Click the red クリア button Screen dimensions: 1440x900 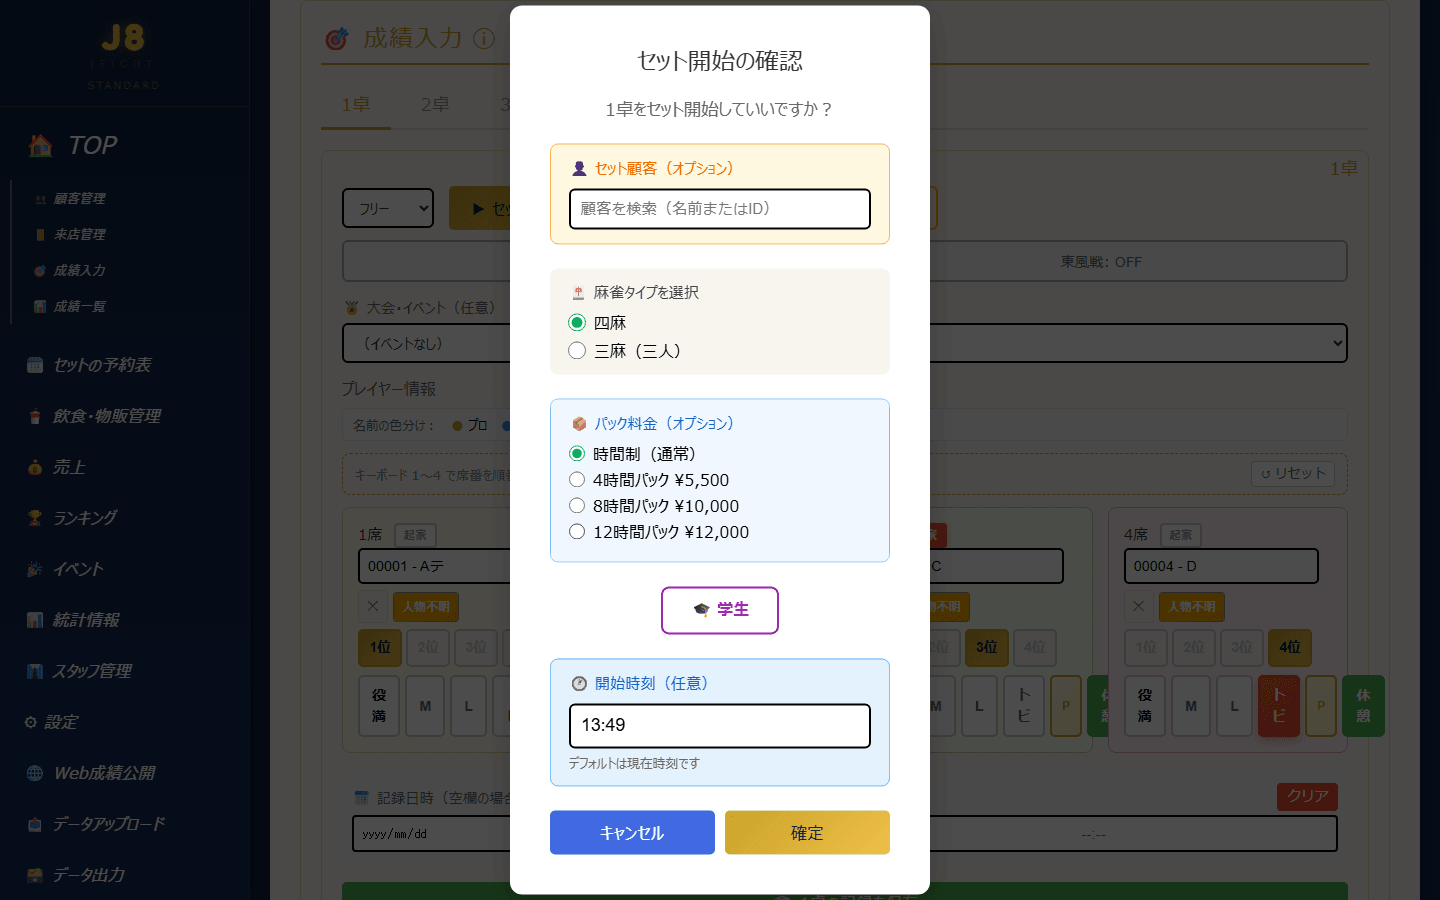tap(1307, 796)
